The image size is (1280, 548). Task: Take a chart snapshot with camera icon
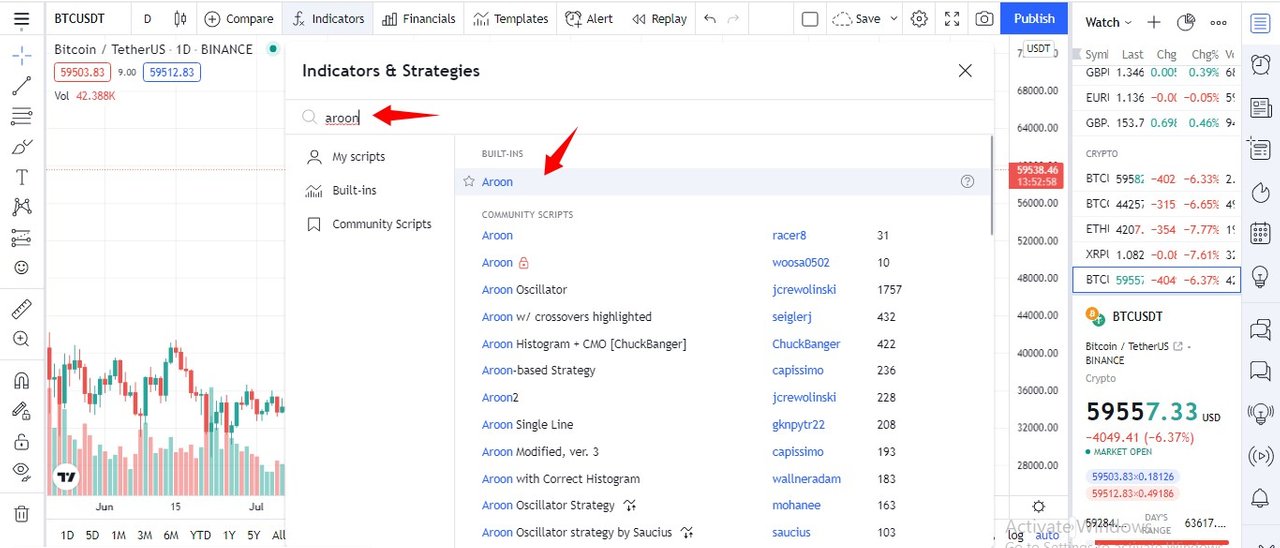point(985,19)
